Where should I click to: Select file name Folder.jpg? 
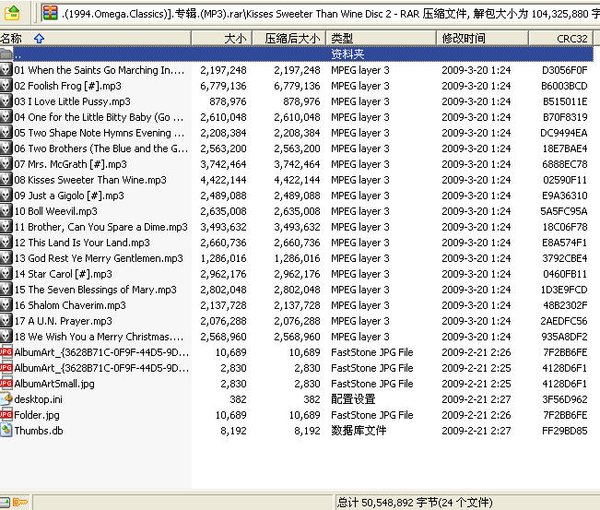click(x=37, y=415)
